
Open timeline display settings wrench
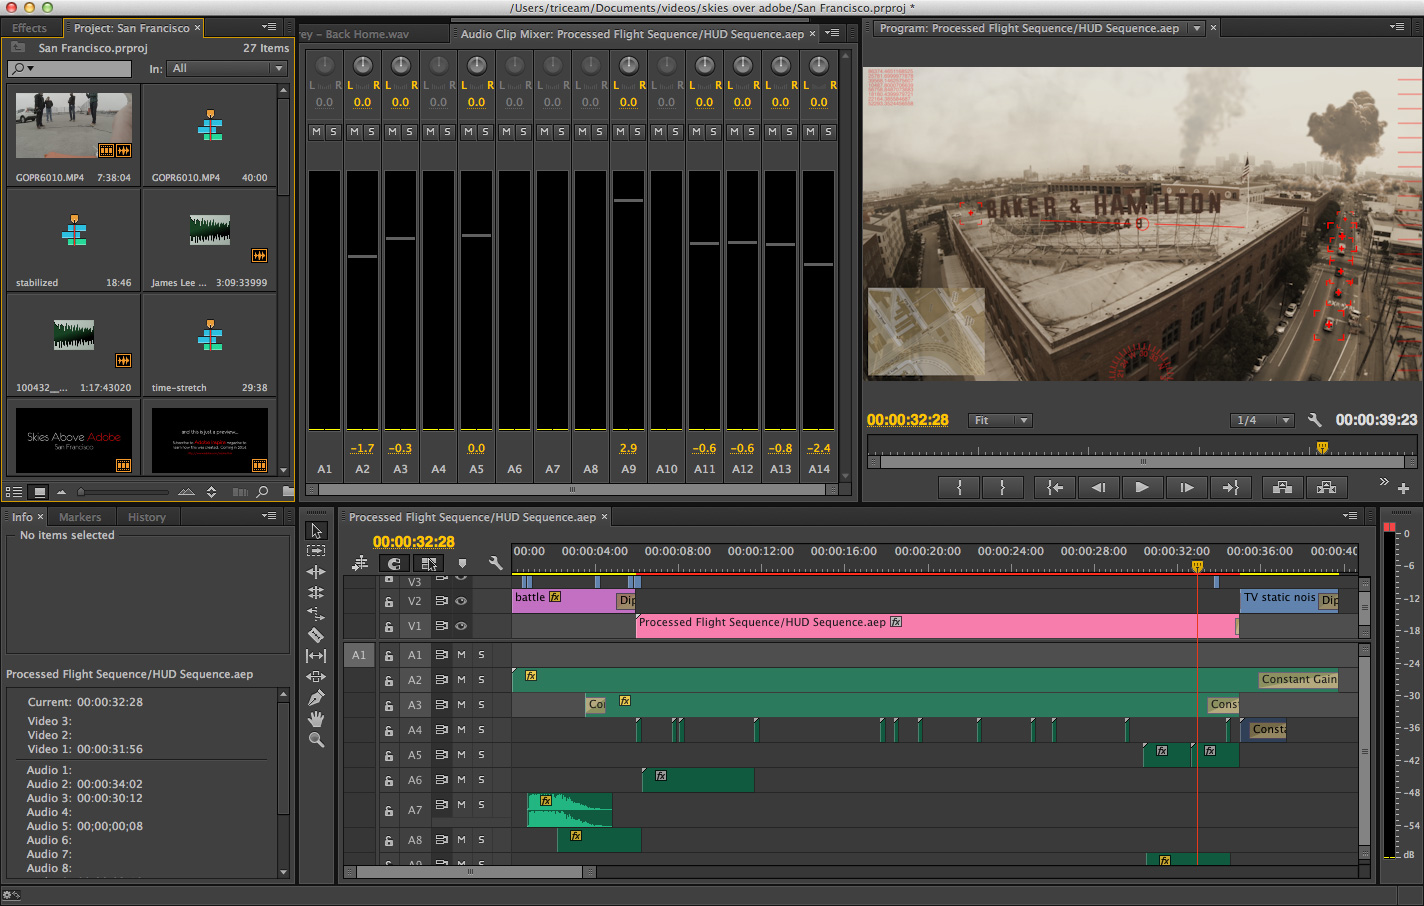click(x=495, y=564)
